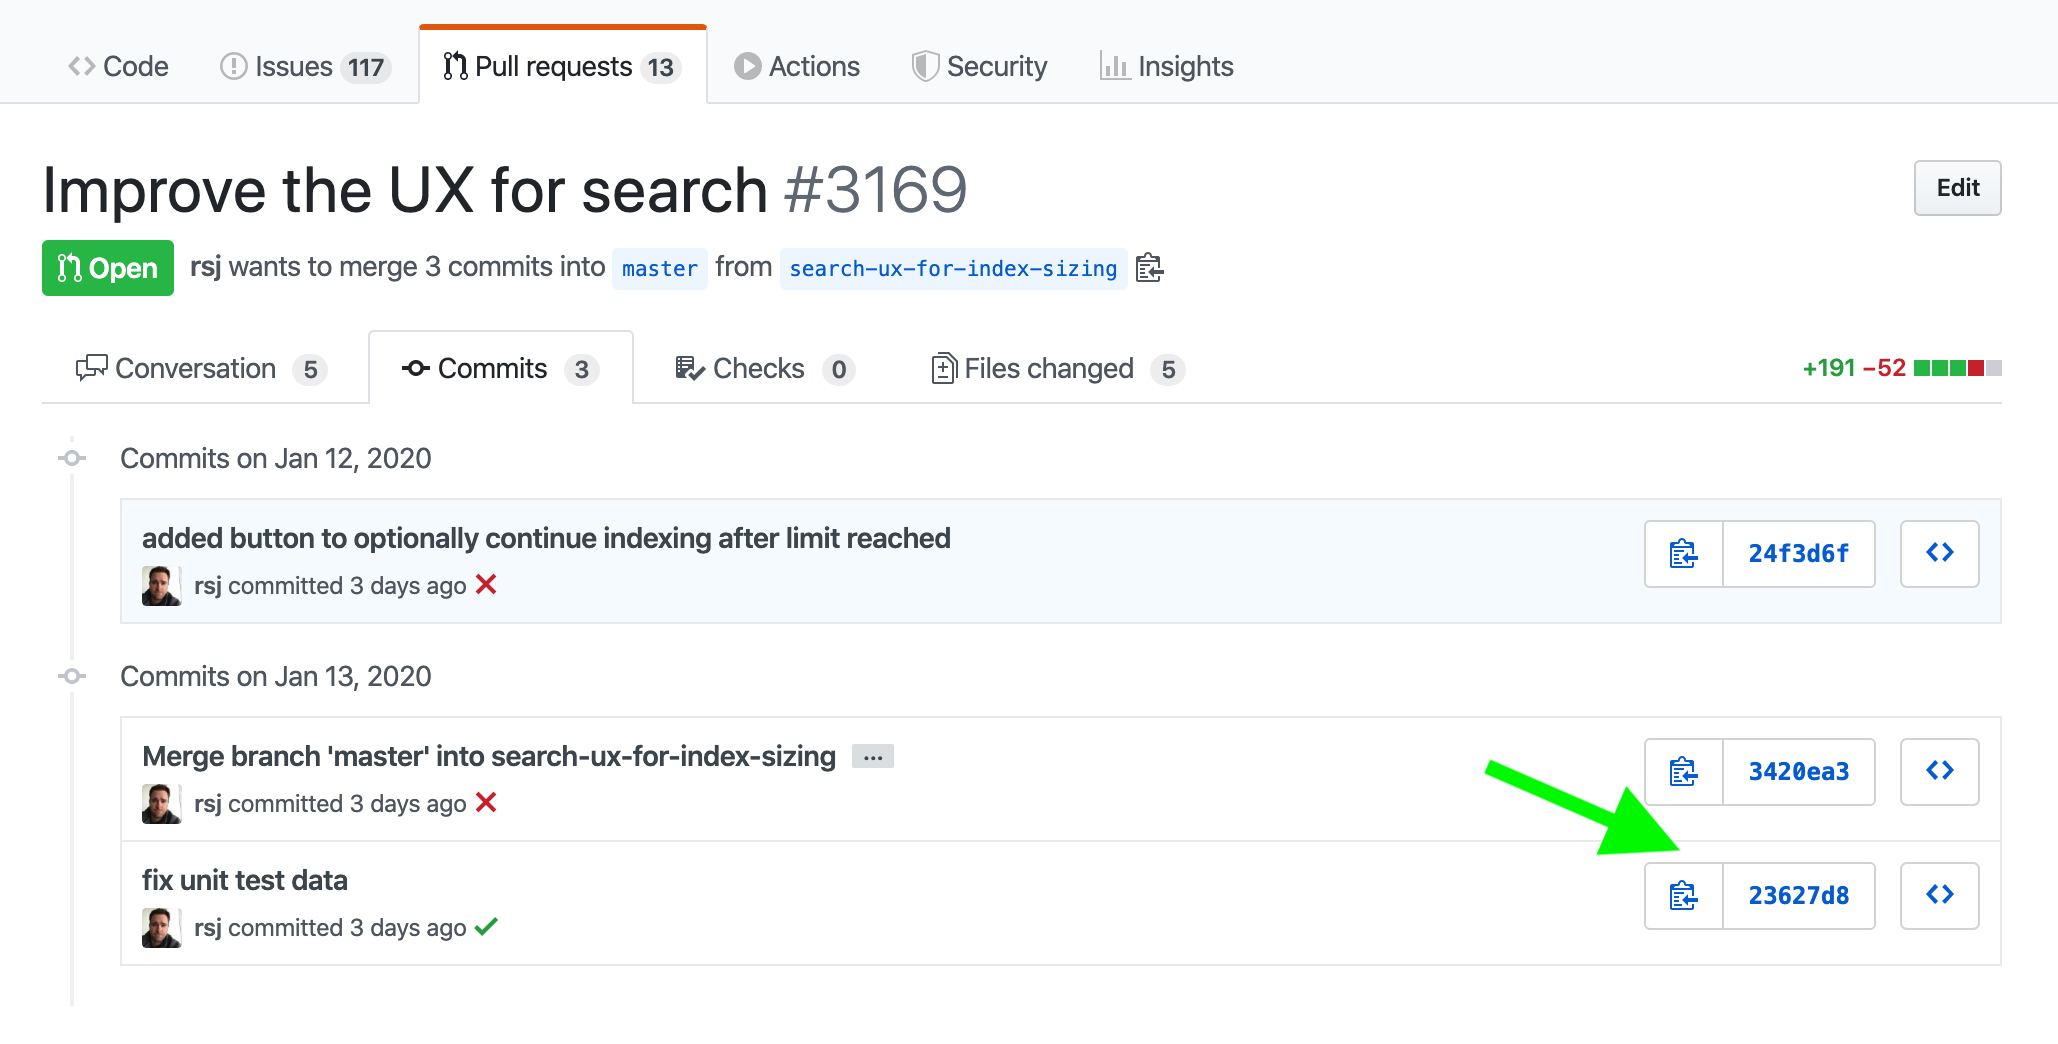Click 'Commits on Jan 13, 2020' heading
This screenshot has height=1044, width=2058.
click(276, 676)
